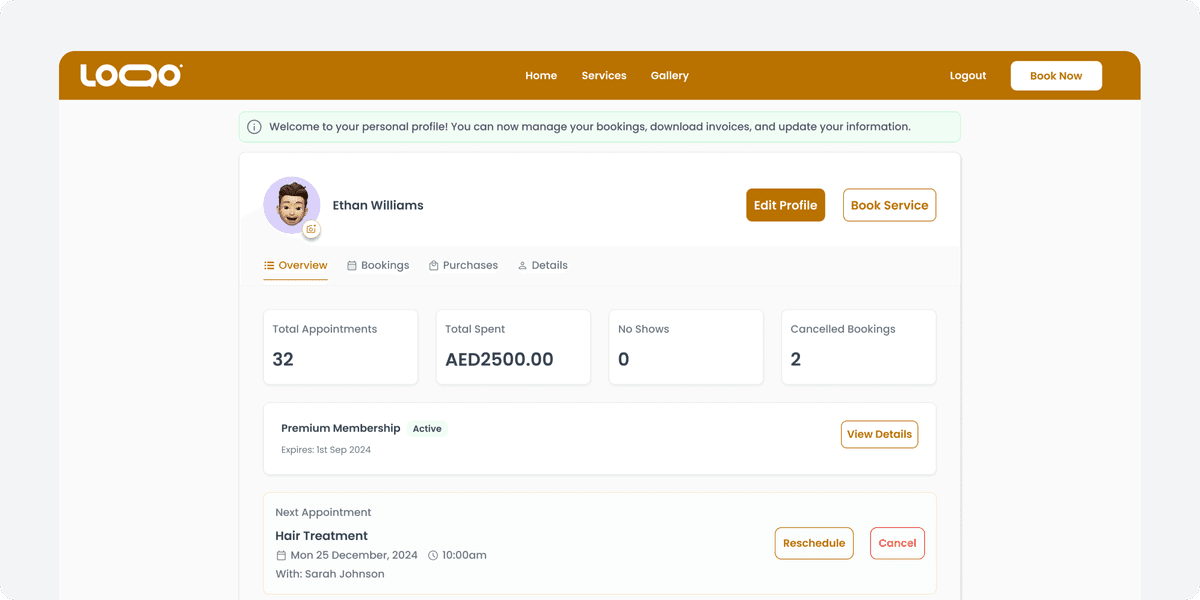Click Ethan Williams profile avatar picture

tap(291, 204)
